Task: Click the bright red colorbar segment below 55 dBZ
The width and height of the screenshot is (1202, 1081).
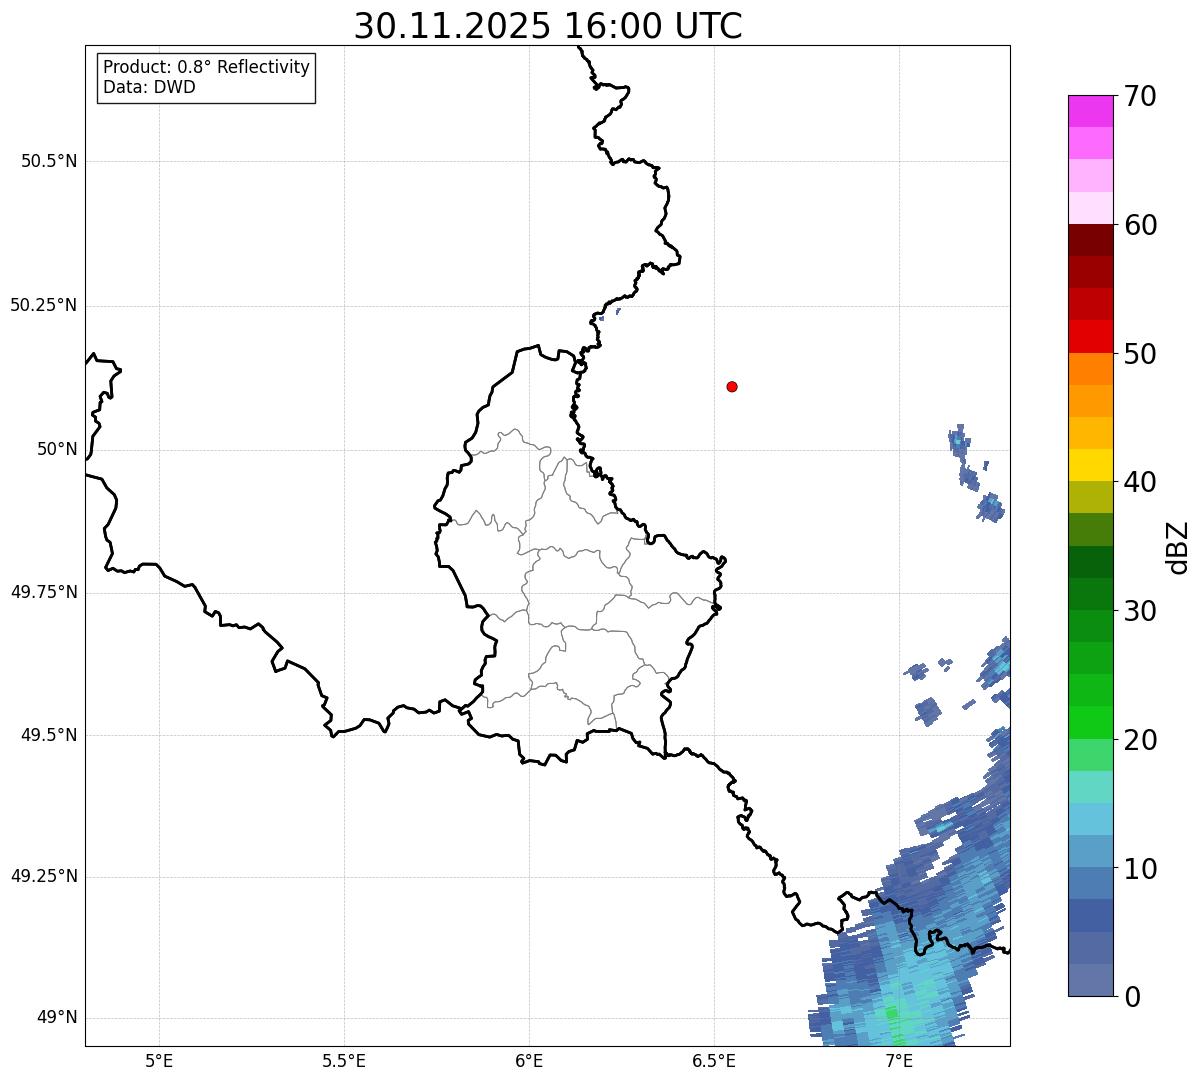Action: tap(1090, 337)
